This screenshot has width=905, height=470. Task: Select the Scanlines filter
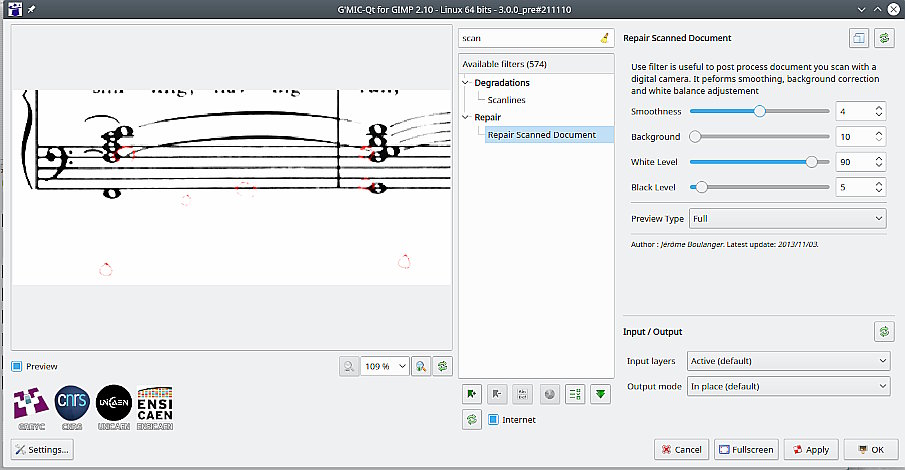(506, 100)
